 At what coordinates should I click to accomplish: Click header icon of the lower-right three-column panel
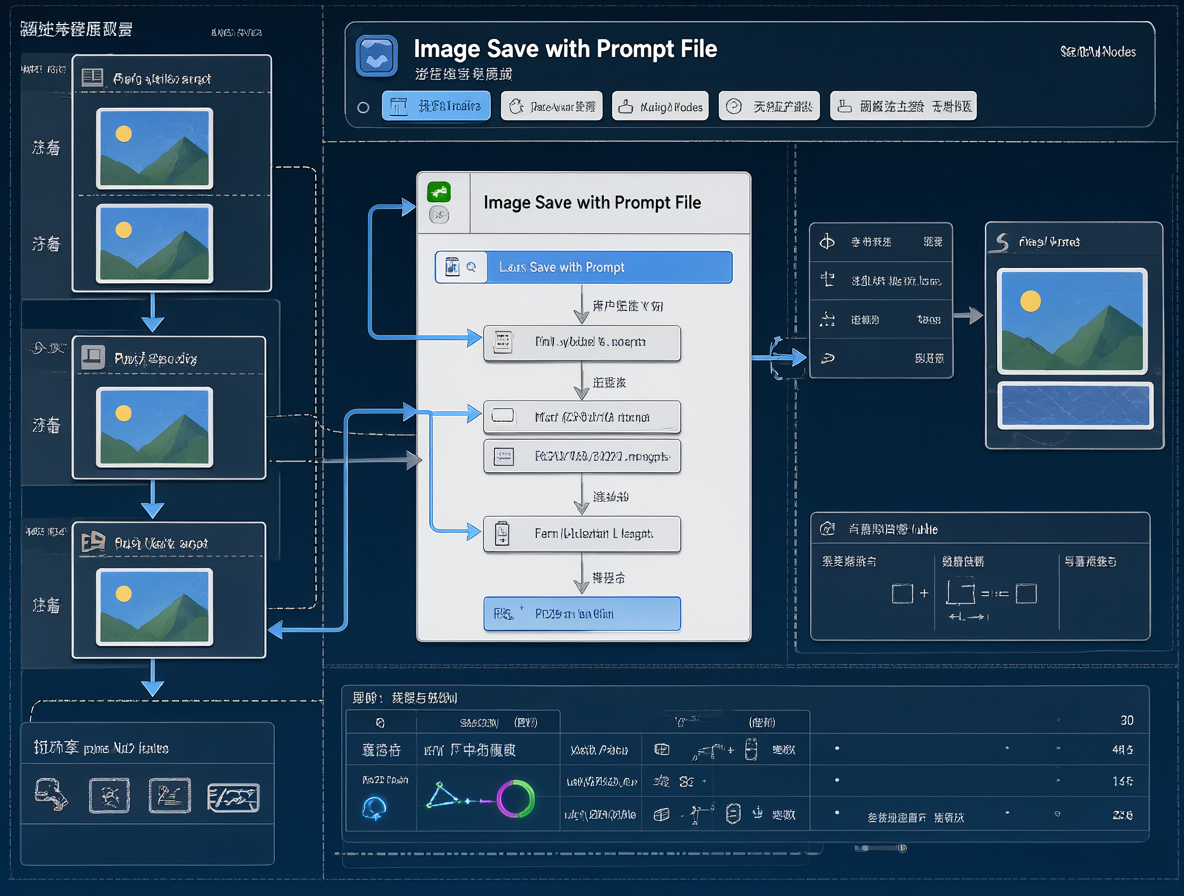(x=828, y=528)
